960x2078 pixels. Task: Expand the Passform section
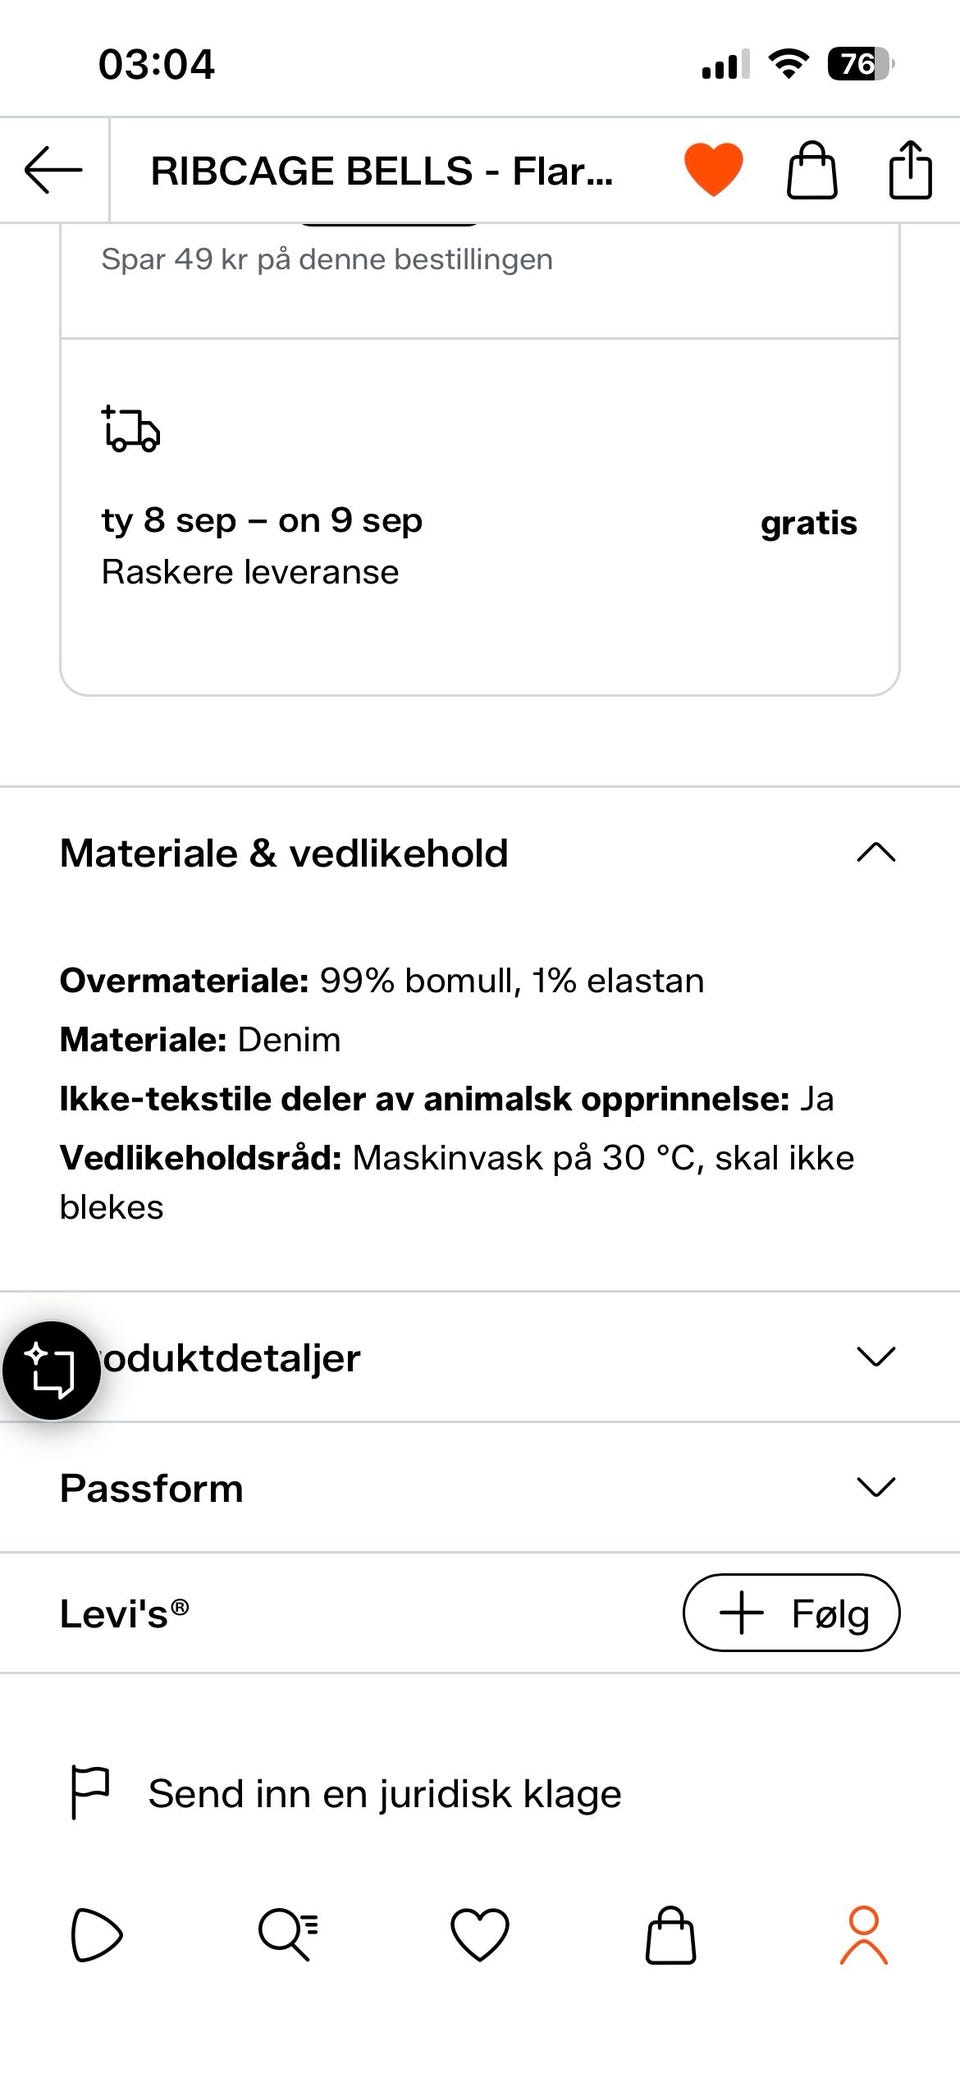(480, 1487)
